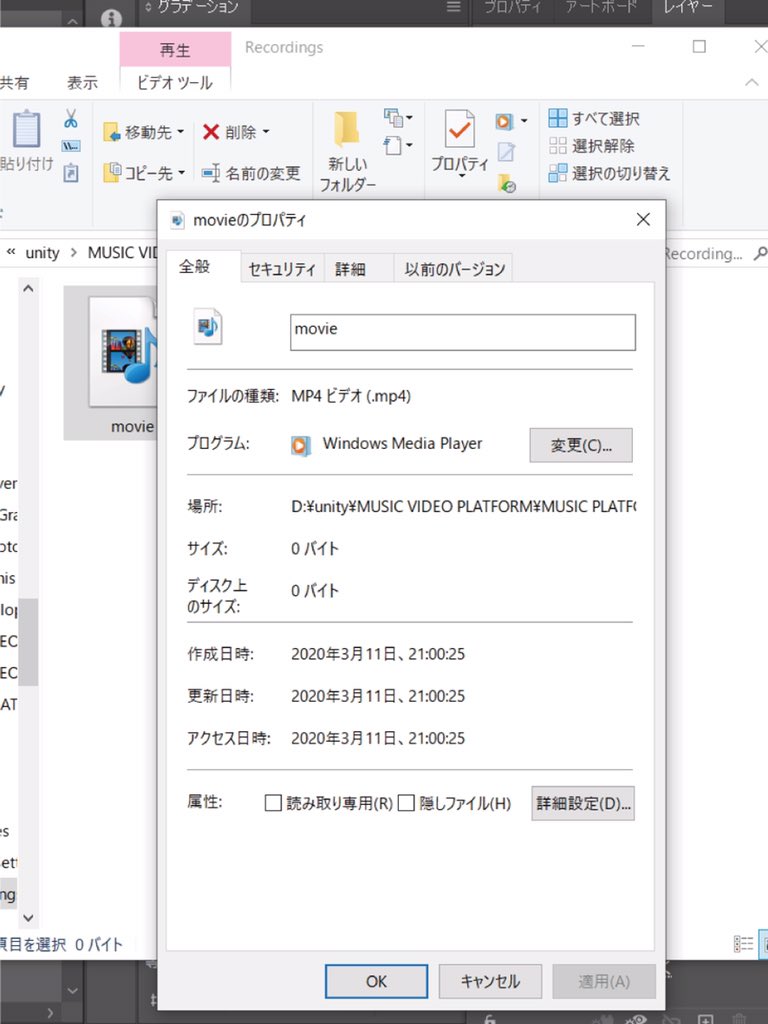Image resolution: width=768 pixels, height=1024 pixels.
Task: Open Advanced settings (詳細設定(D)...)
Action: pos(583,803)
